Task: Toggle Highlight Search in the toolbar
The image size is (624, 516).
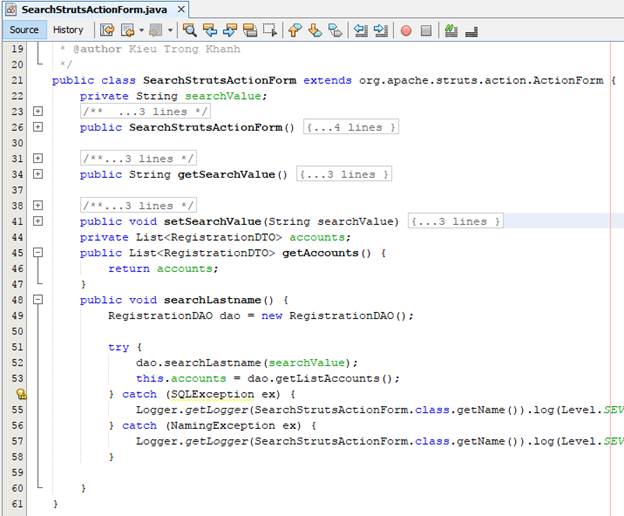Action: (x=250, y=30)
